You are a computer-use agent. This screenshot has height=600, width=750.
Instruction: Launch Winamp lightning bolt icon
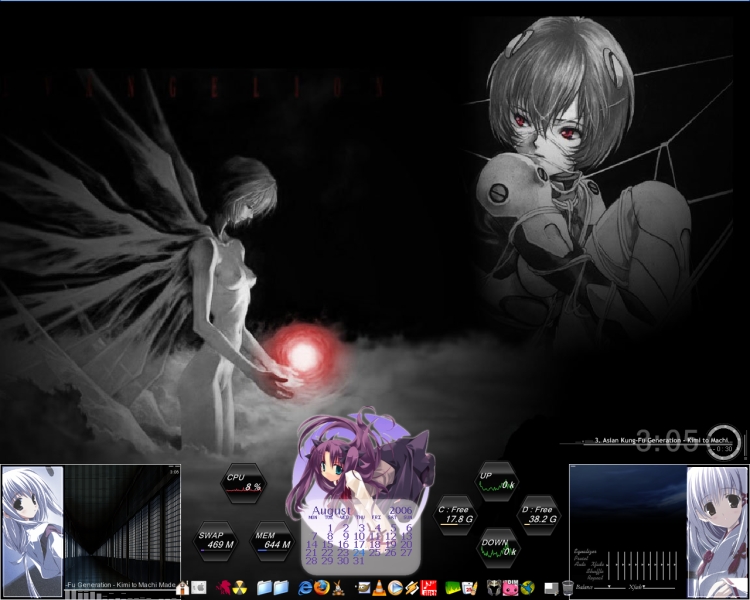[412, 587]
